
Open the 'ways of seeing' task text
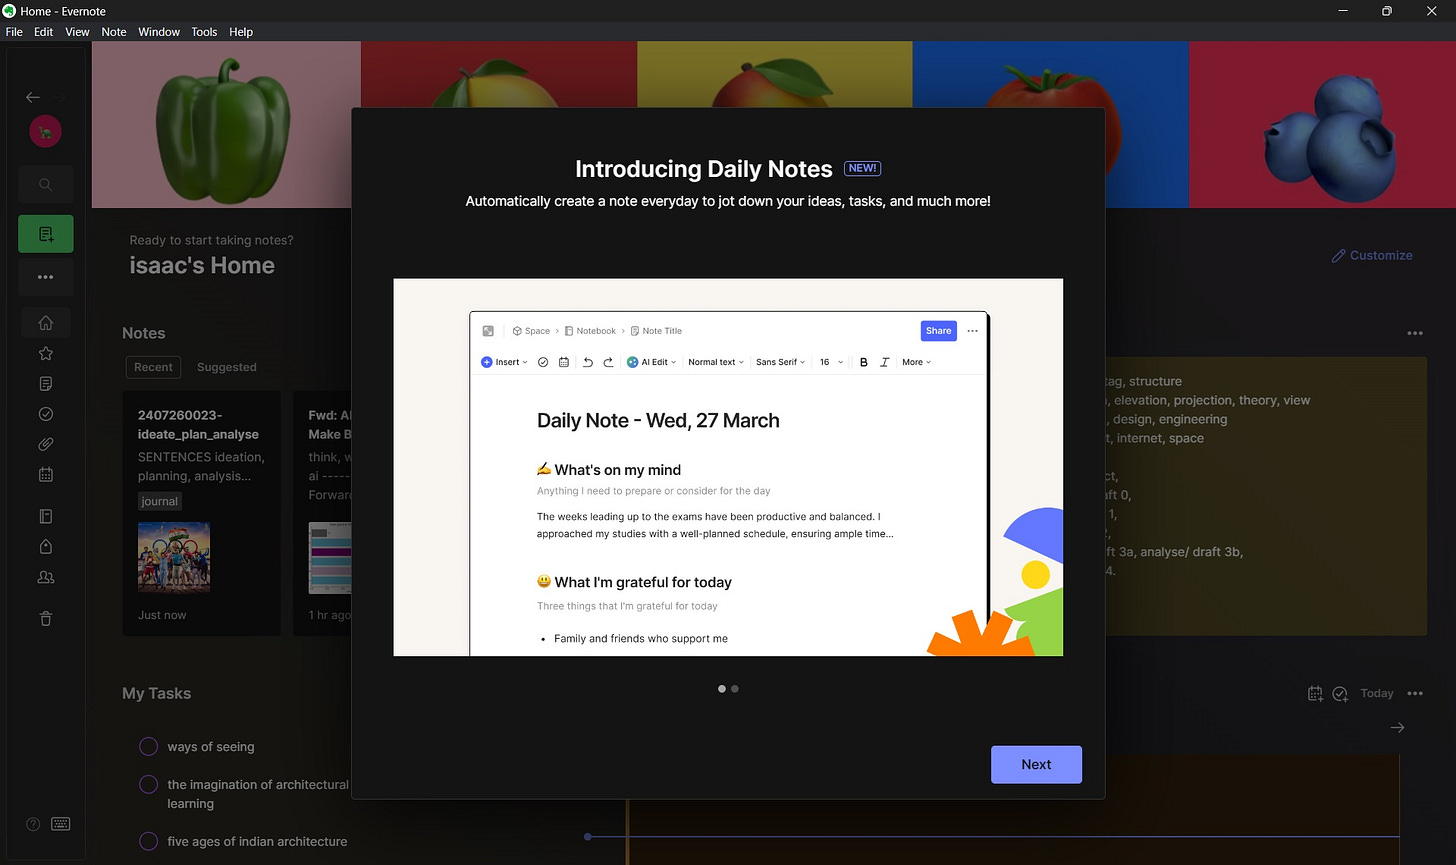tap(211, 746)
